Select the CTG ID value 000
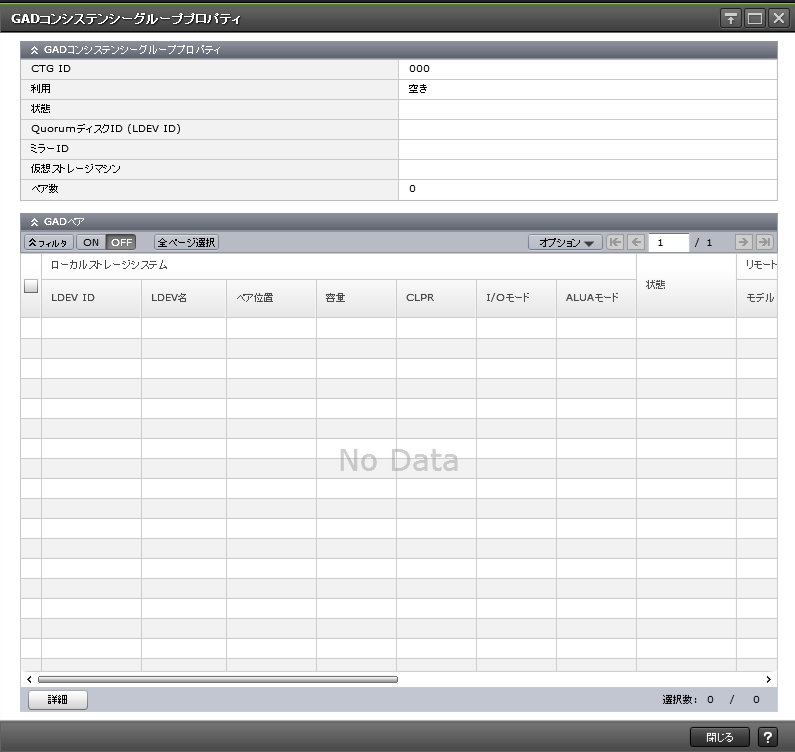The height and width of the screenshot is (752, 795). (x=419, y=69)
